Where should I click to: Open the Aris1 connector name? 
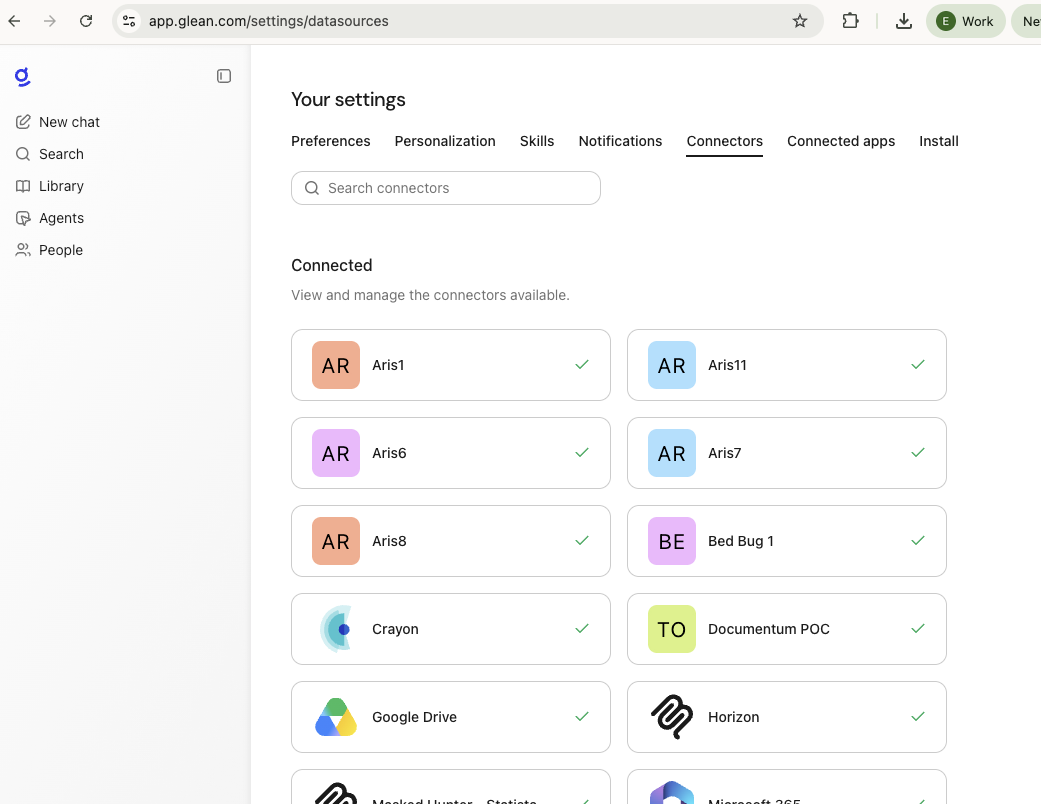388,365
